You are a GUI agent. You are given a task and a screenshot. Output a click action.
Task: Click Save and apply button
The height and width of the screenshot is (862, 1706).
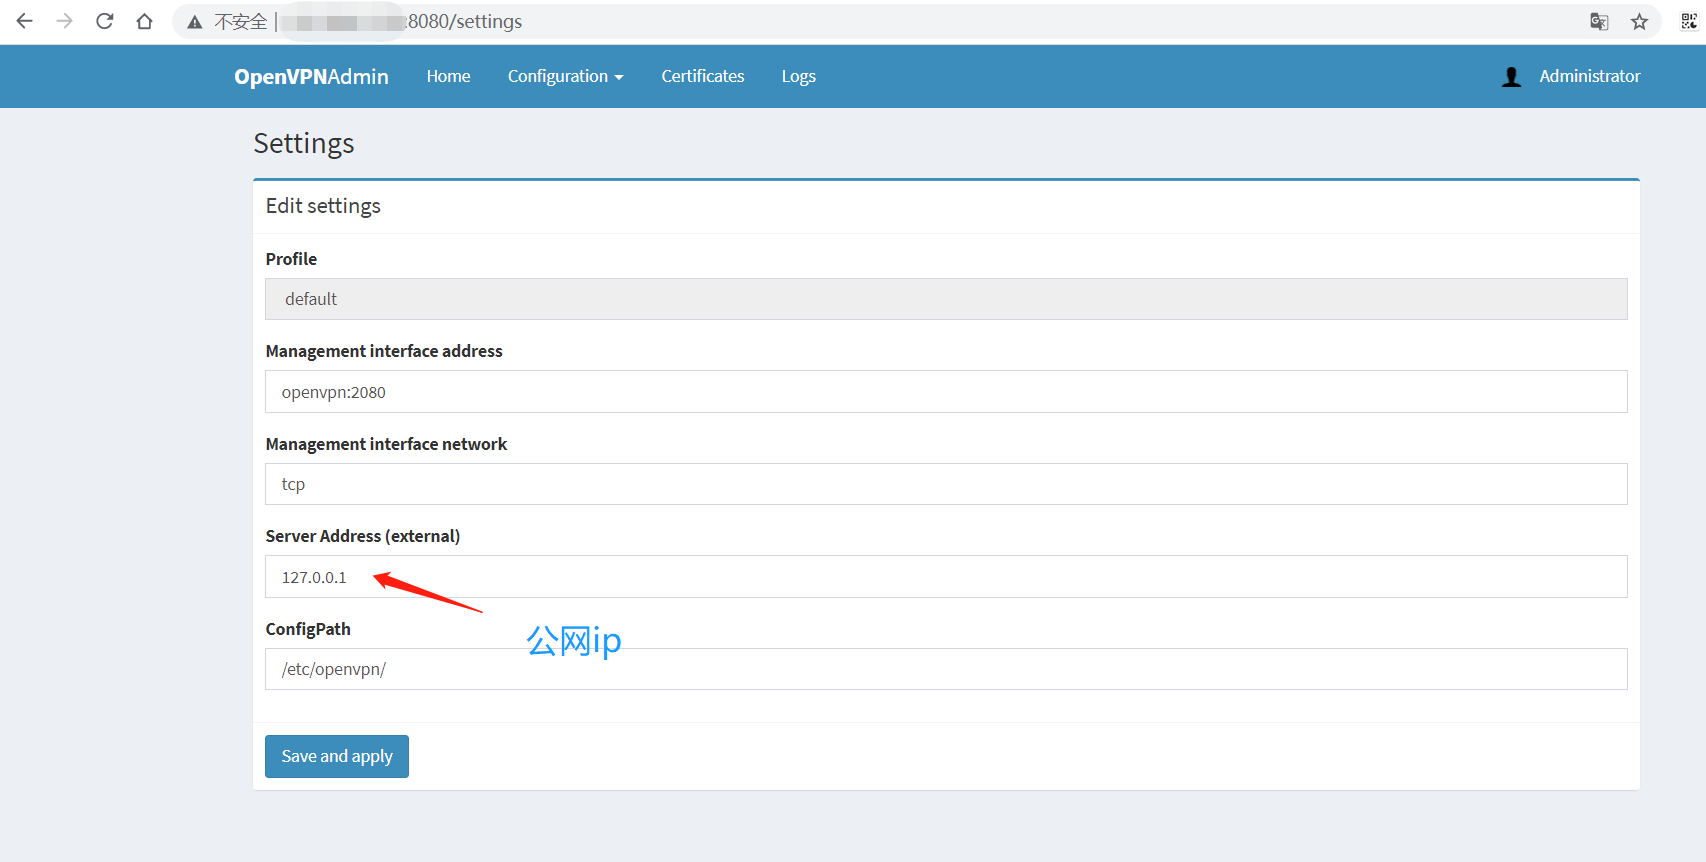[337, 756]
